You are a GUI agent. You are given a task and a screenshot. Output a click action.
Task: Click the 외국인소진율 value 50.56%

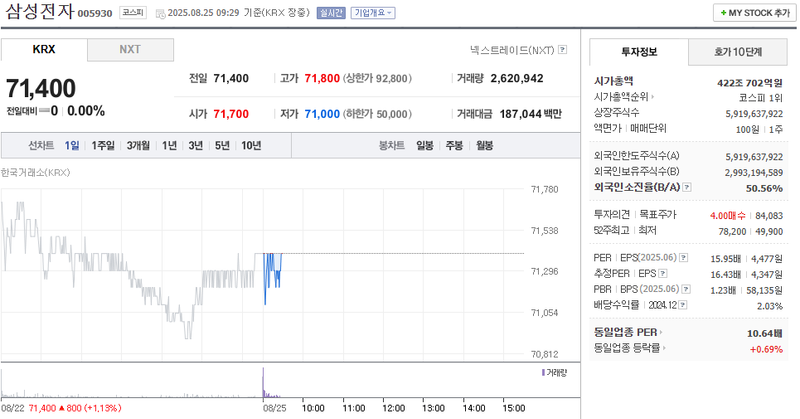pos(764,188)
